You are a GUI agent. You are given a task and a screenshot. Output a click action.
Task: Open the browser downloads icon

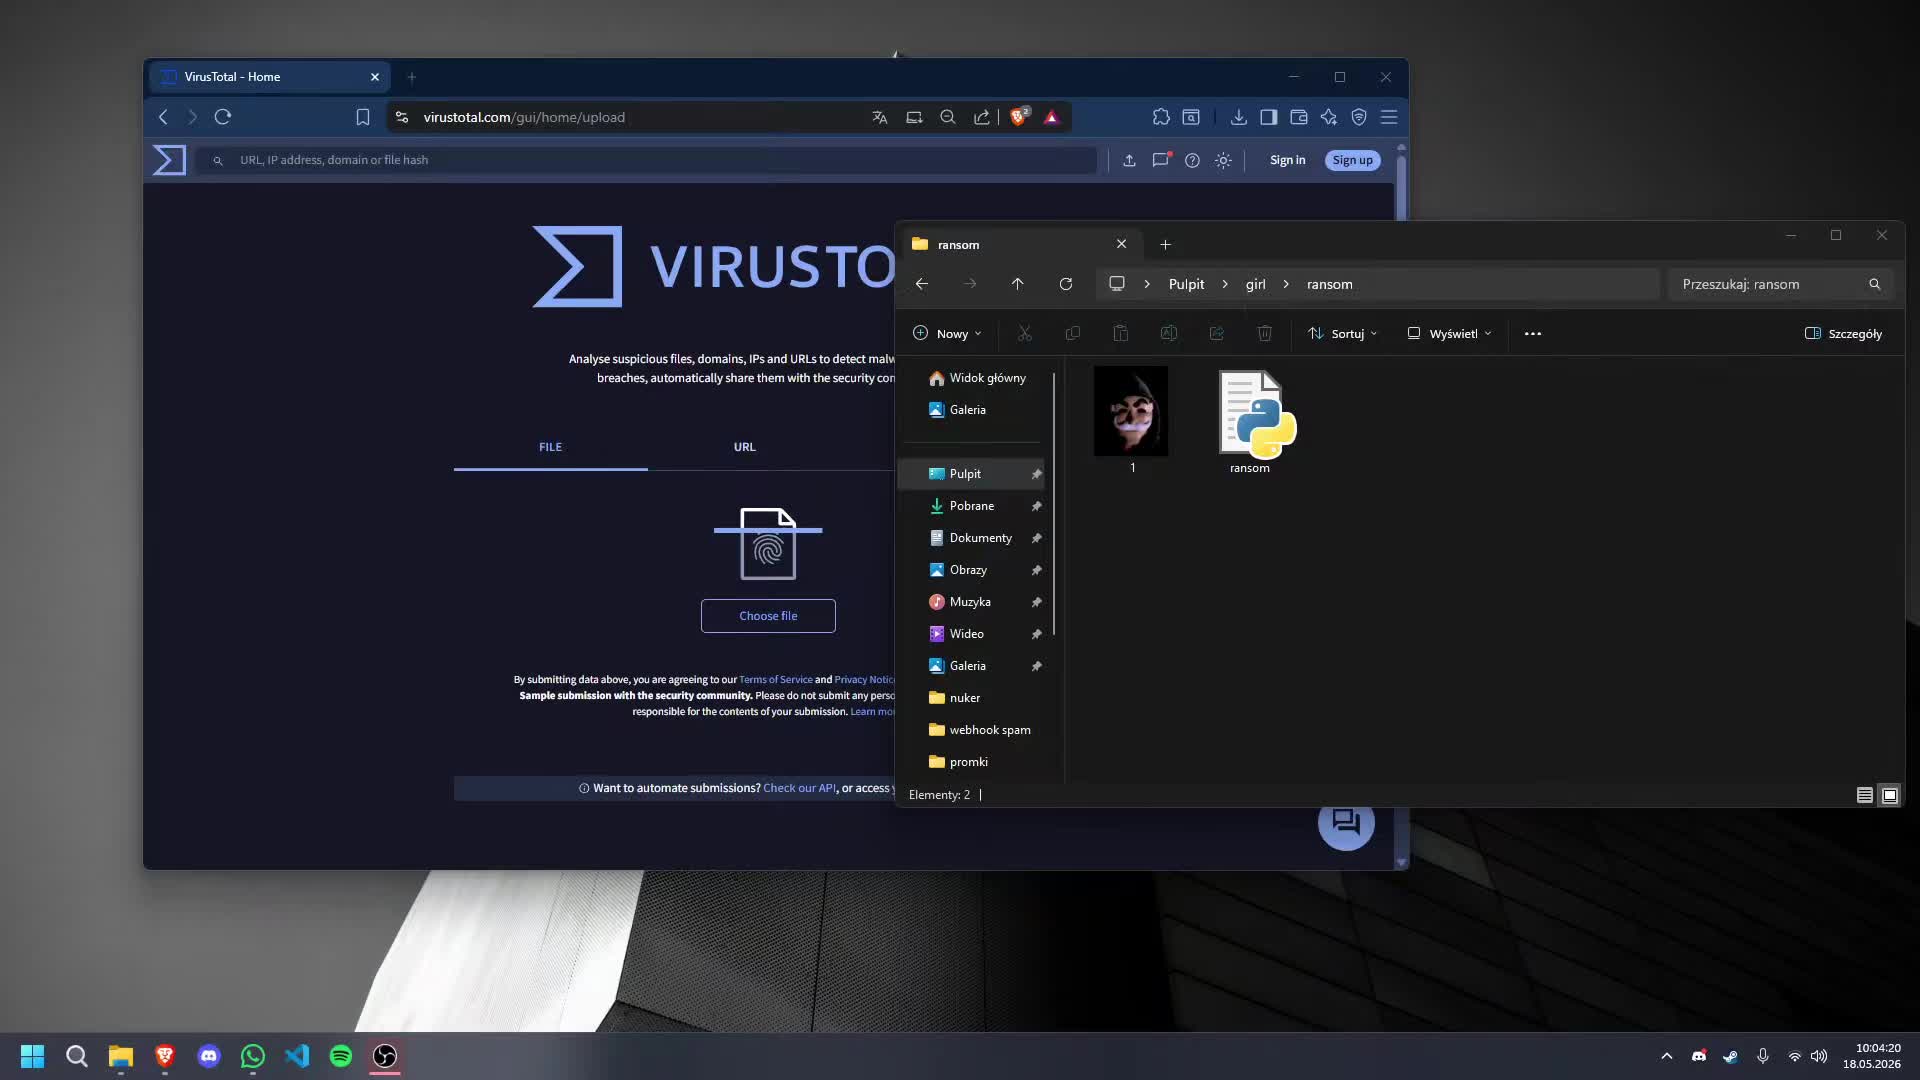coord(1239,117)
